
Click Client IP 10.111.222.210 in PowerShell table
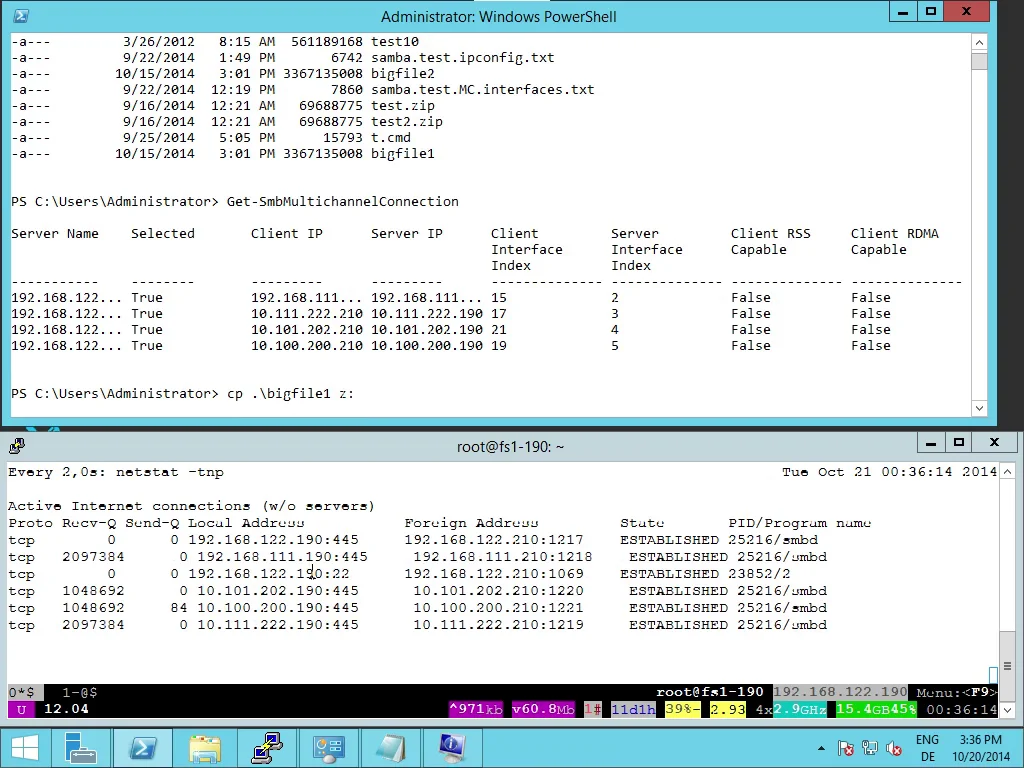coord(307,313)
